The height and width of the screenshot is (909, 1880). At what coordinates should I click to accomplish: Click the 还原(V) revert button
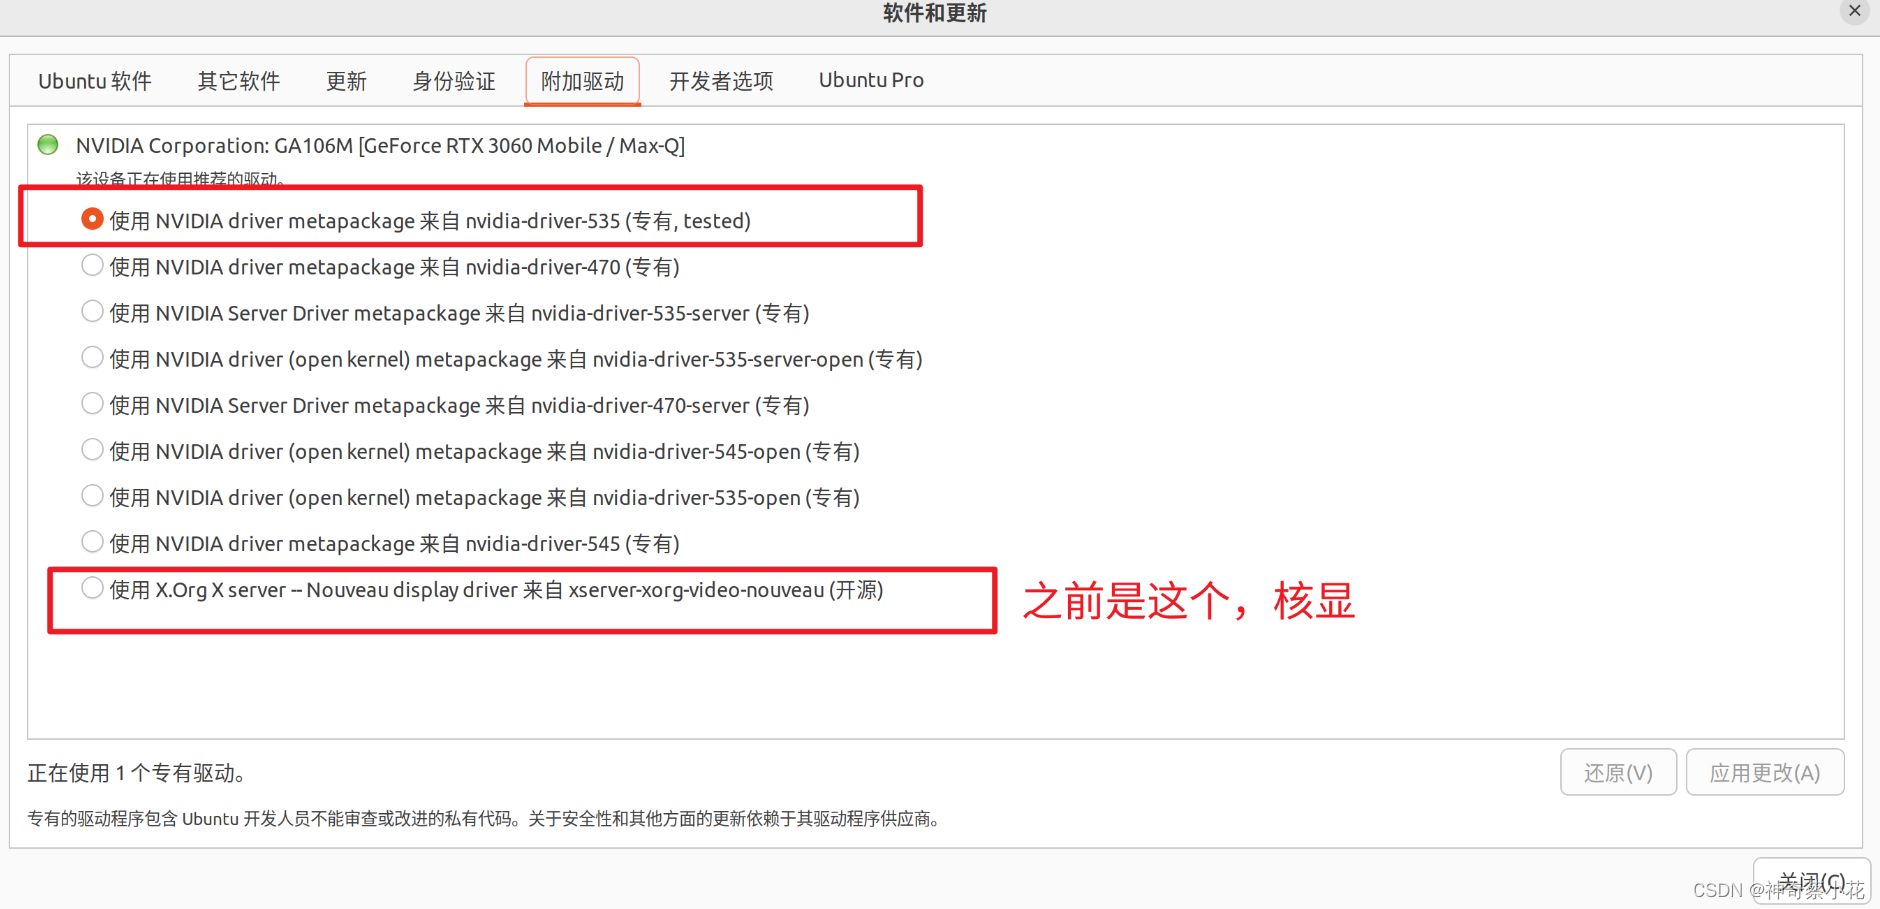click(1618, 772)
